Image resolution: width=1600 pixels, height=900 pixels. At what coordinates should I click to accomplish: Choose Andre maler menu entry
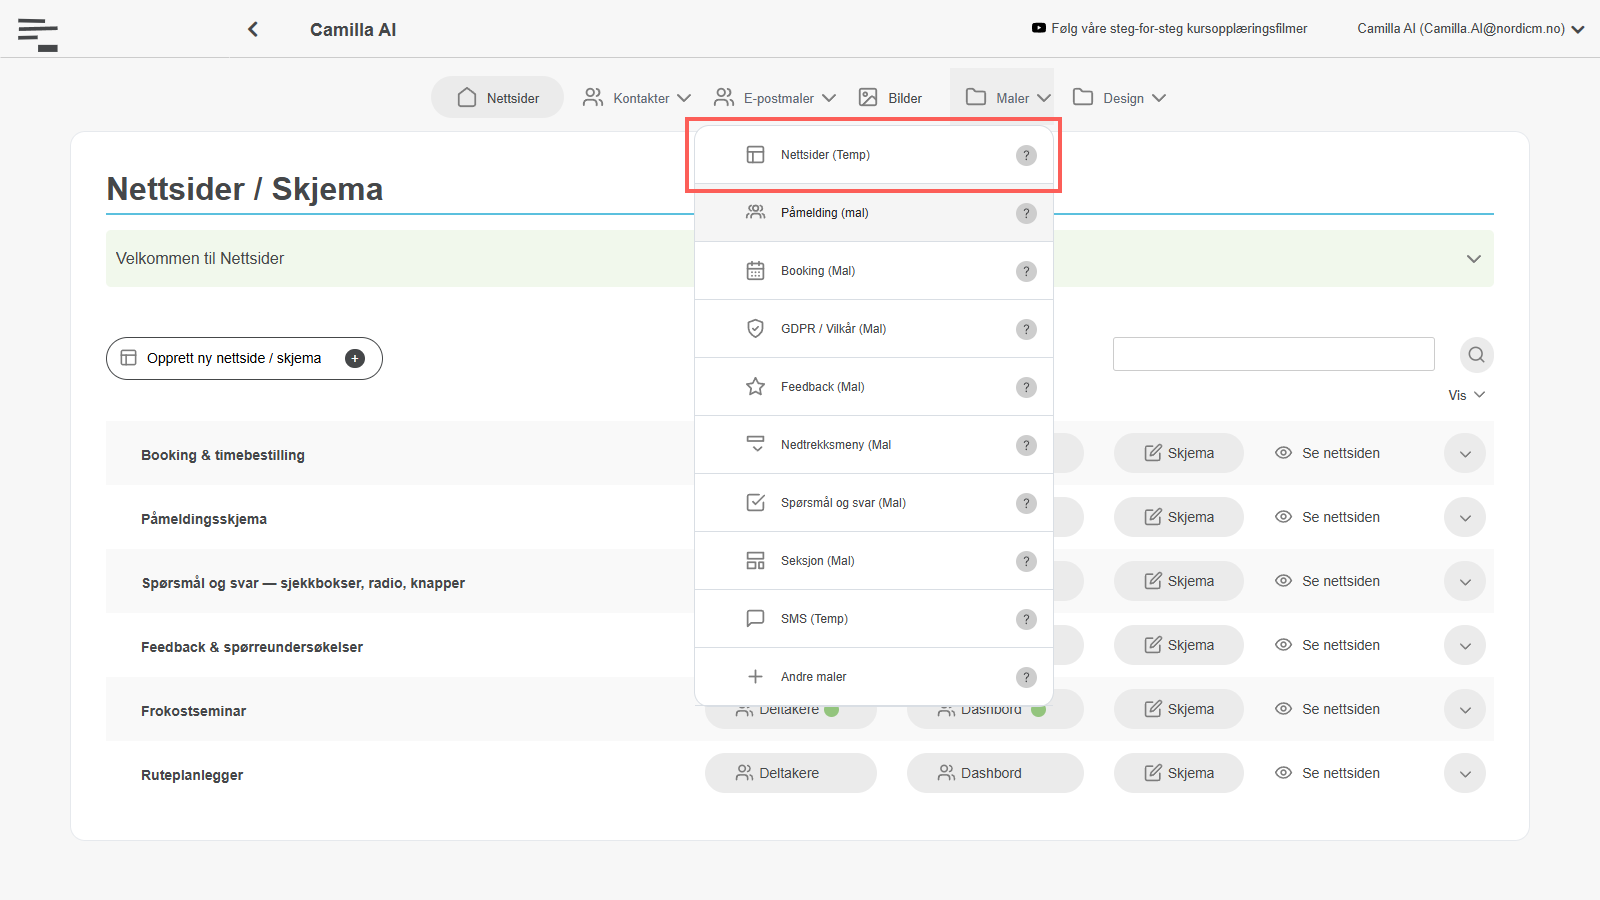(x=874, y=677)
